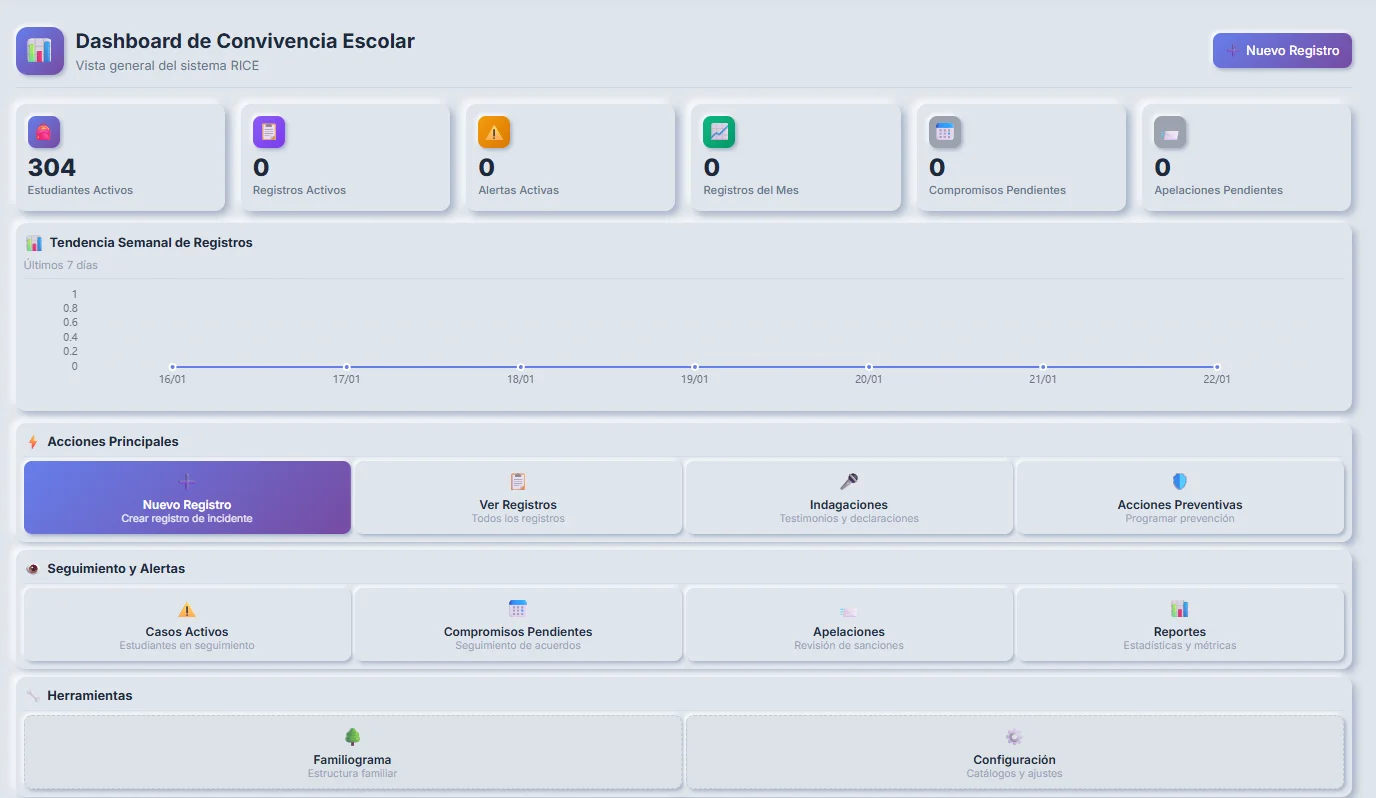Click the dashboard logo icon in header
Viewport: 1376px width, 798px height.
(x=40, y=51)
